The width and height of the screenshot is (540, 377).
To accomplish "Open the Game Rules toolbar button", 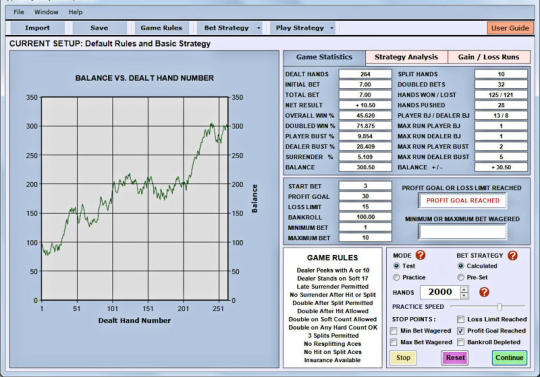I will click(x=161, y=28).
